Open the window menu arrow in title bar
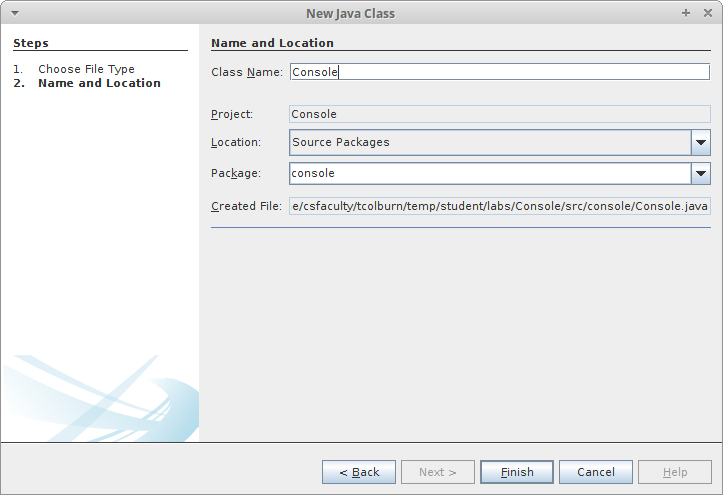 coord(14,13)
